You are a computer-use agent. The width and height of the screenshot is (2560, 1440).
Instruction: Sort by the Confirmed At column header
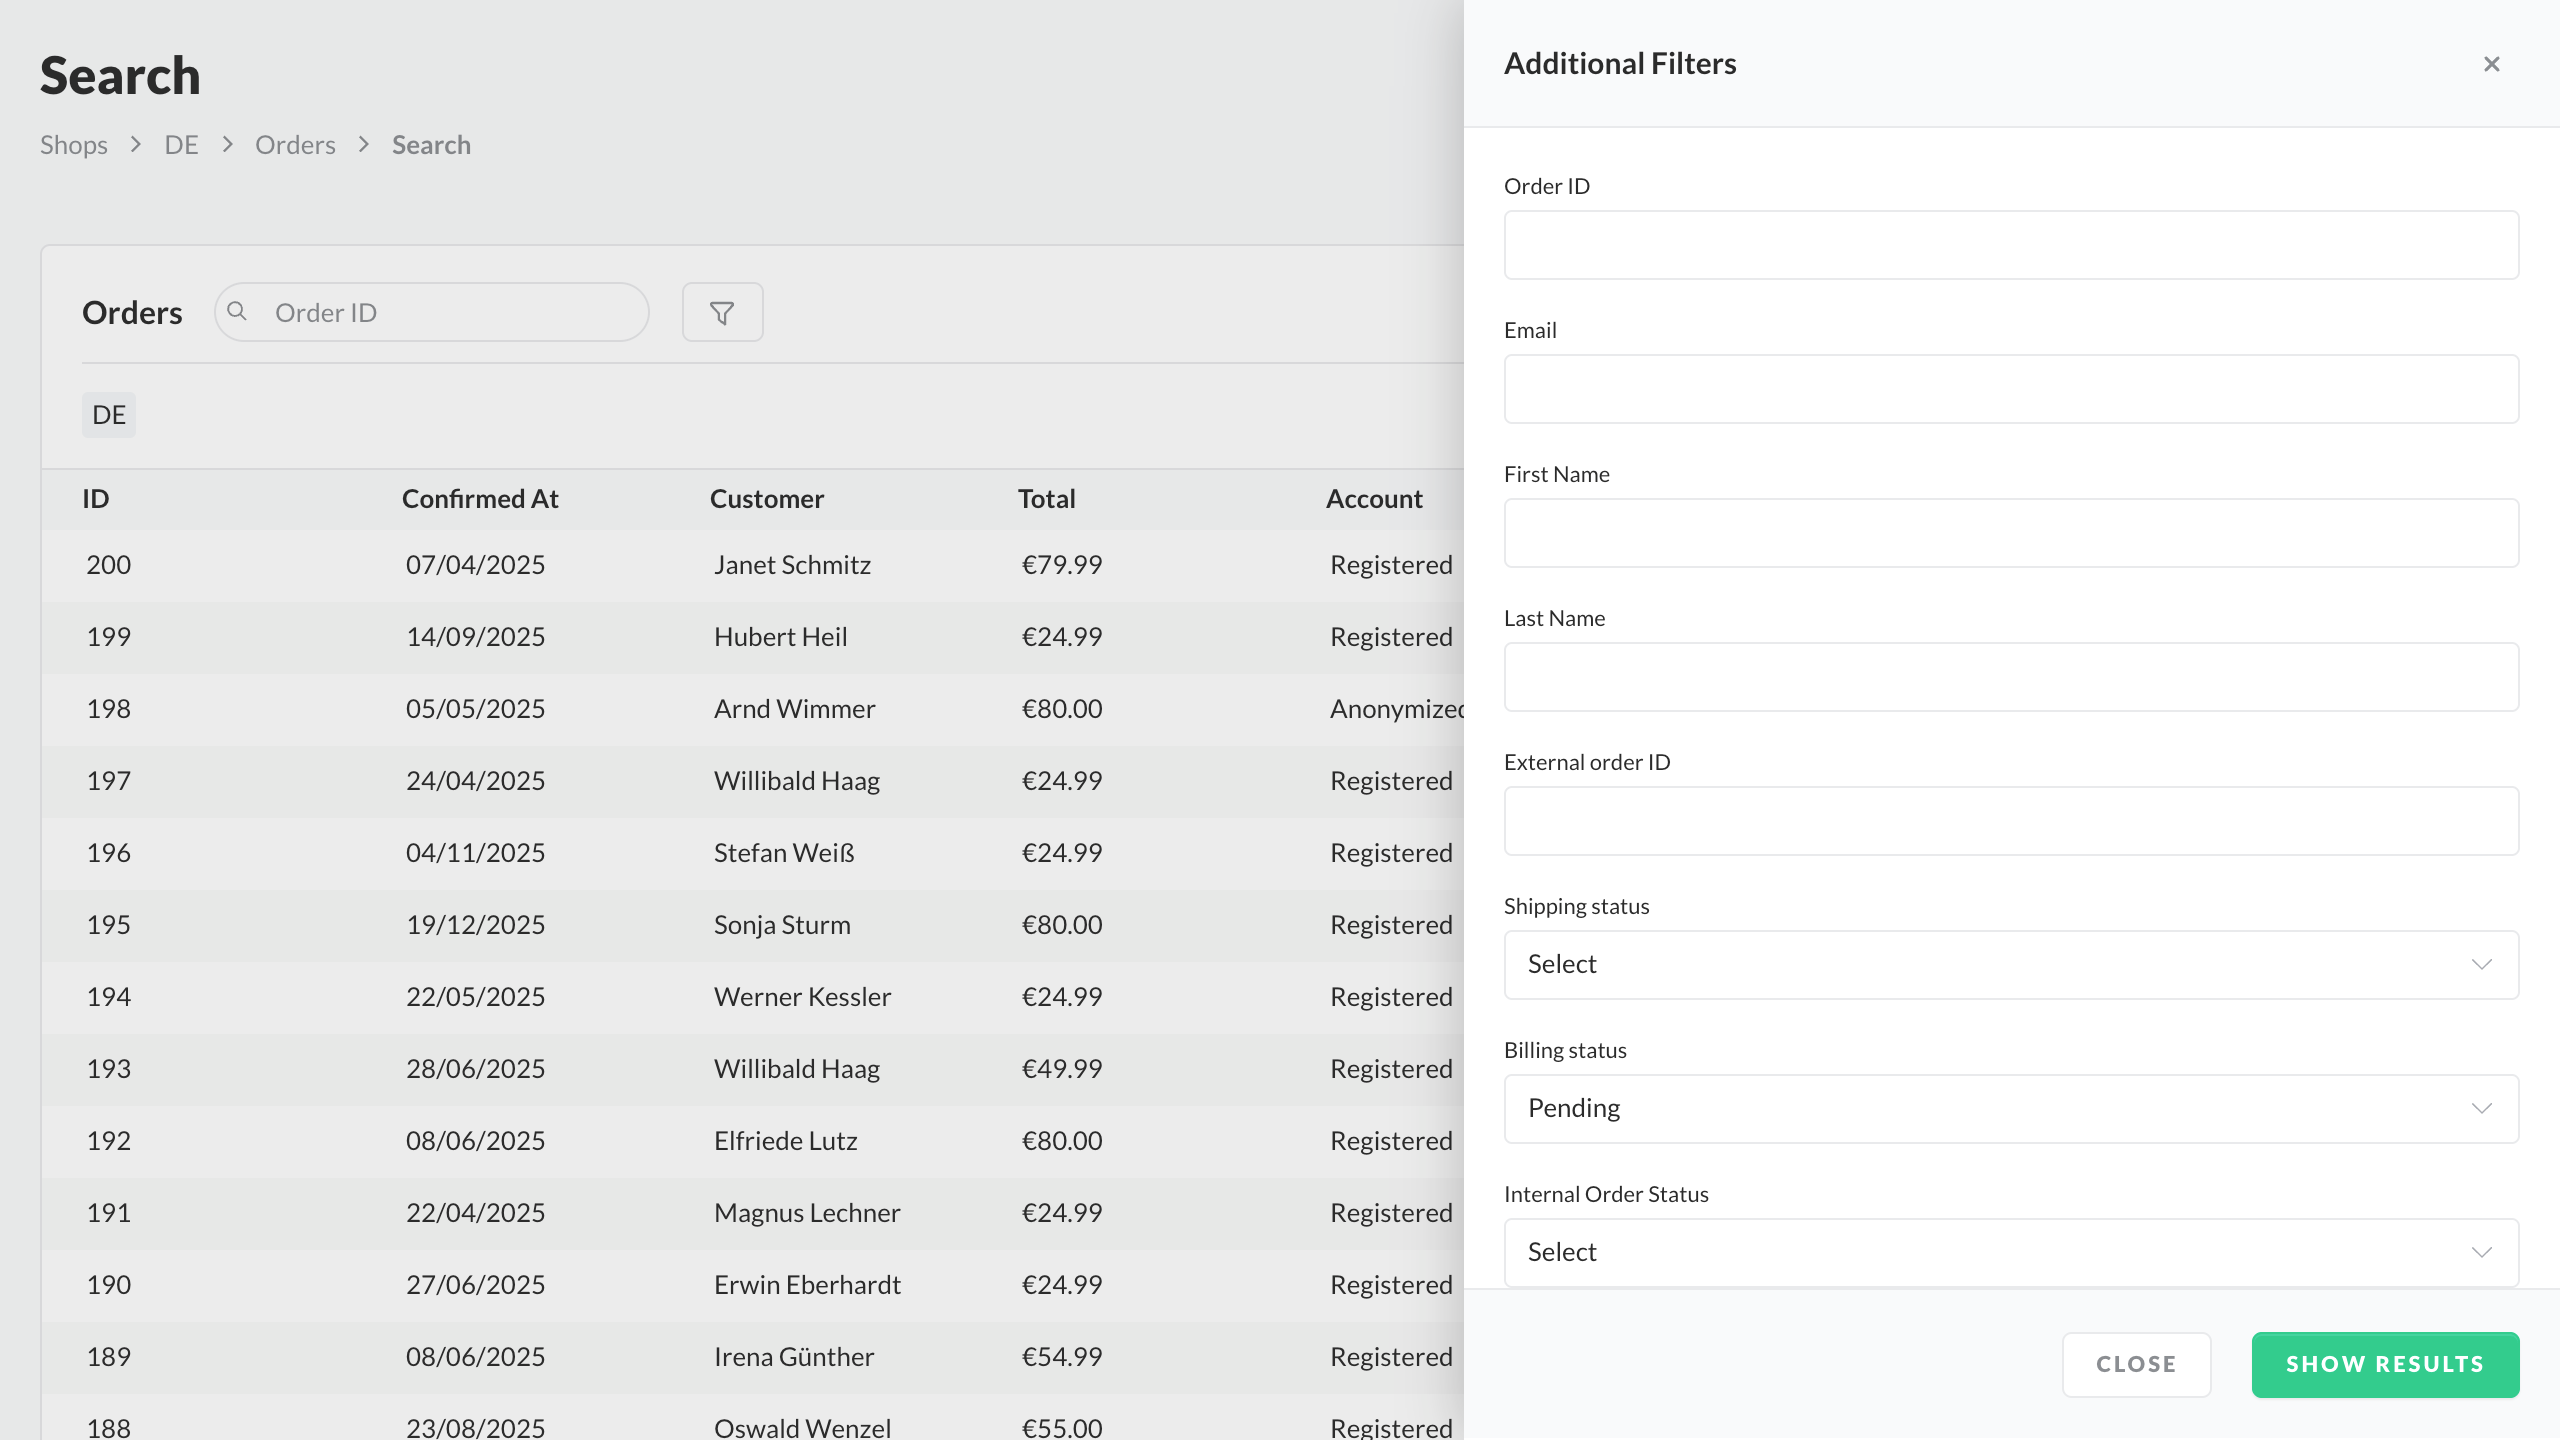[x=480, y=499]
